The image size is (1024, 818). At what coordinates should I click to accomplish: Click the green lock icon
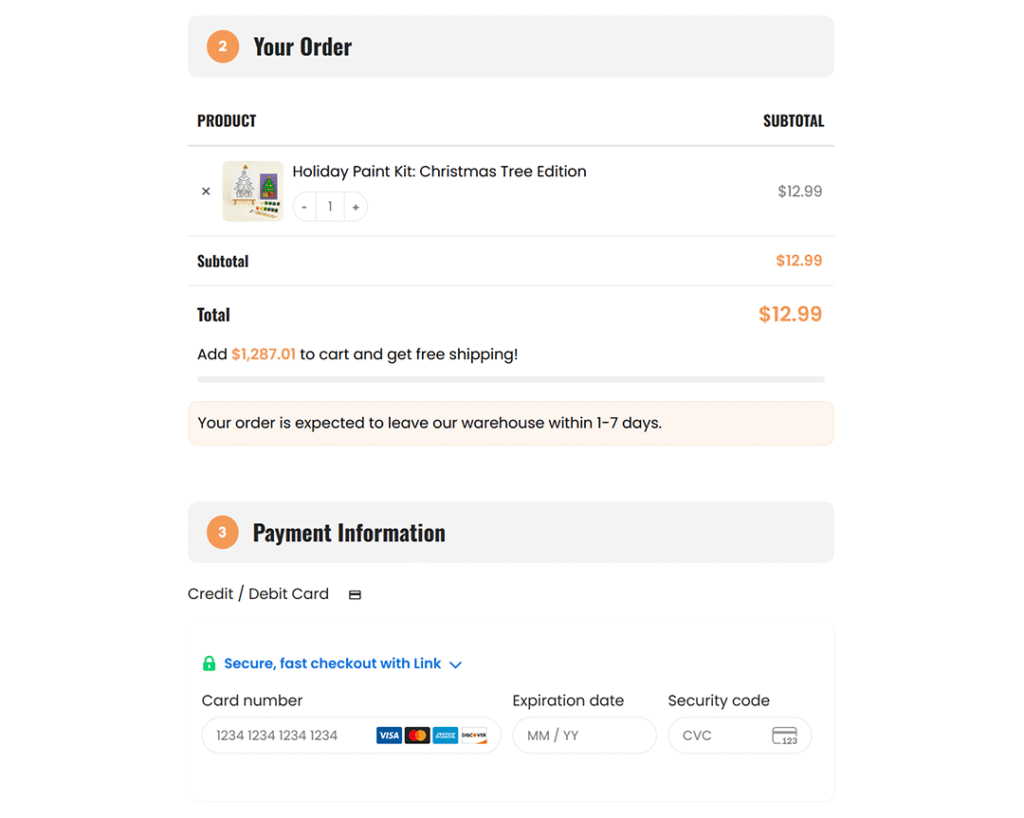click(x=209, y=664)
